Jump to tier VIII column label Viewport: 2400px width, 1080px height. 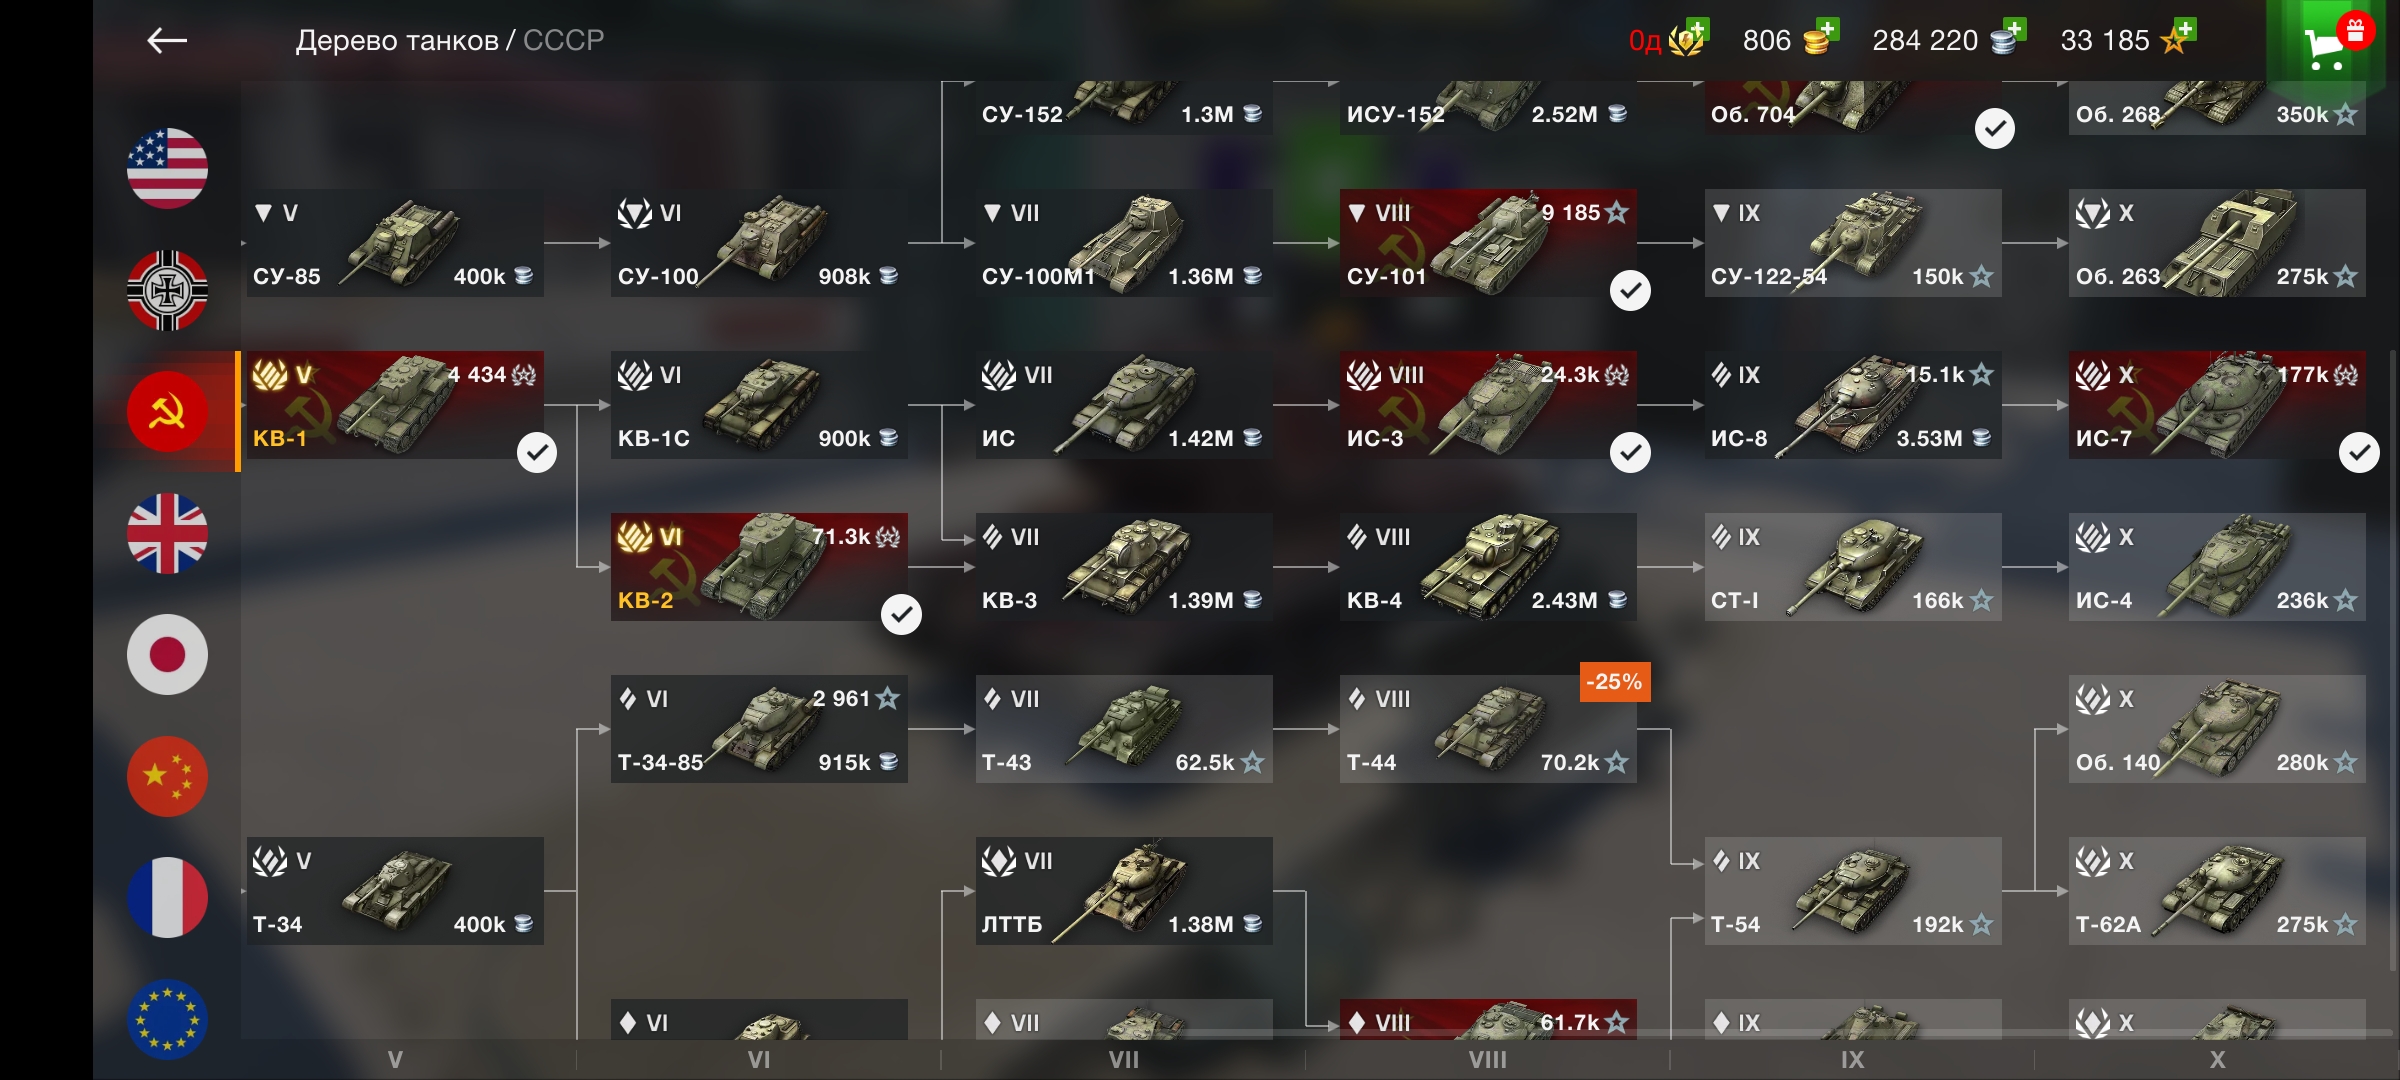[1487, 1060]
